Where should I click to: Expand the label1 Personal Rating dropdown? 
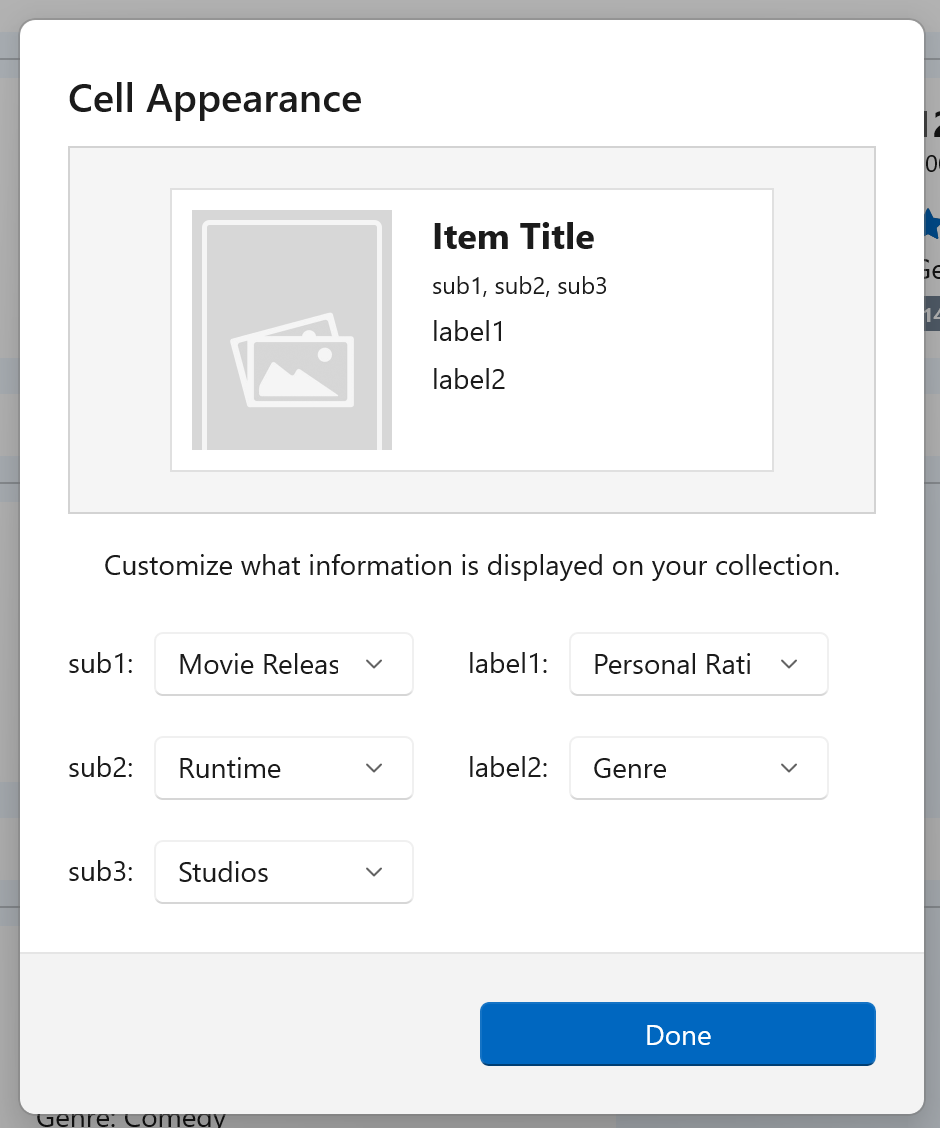(x=698, y=664)
